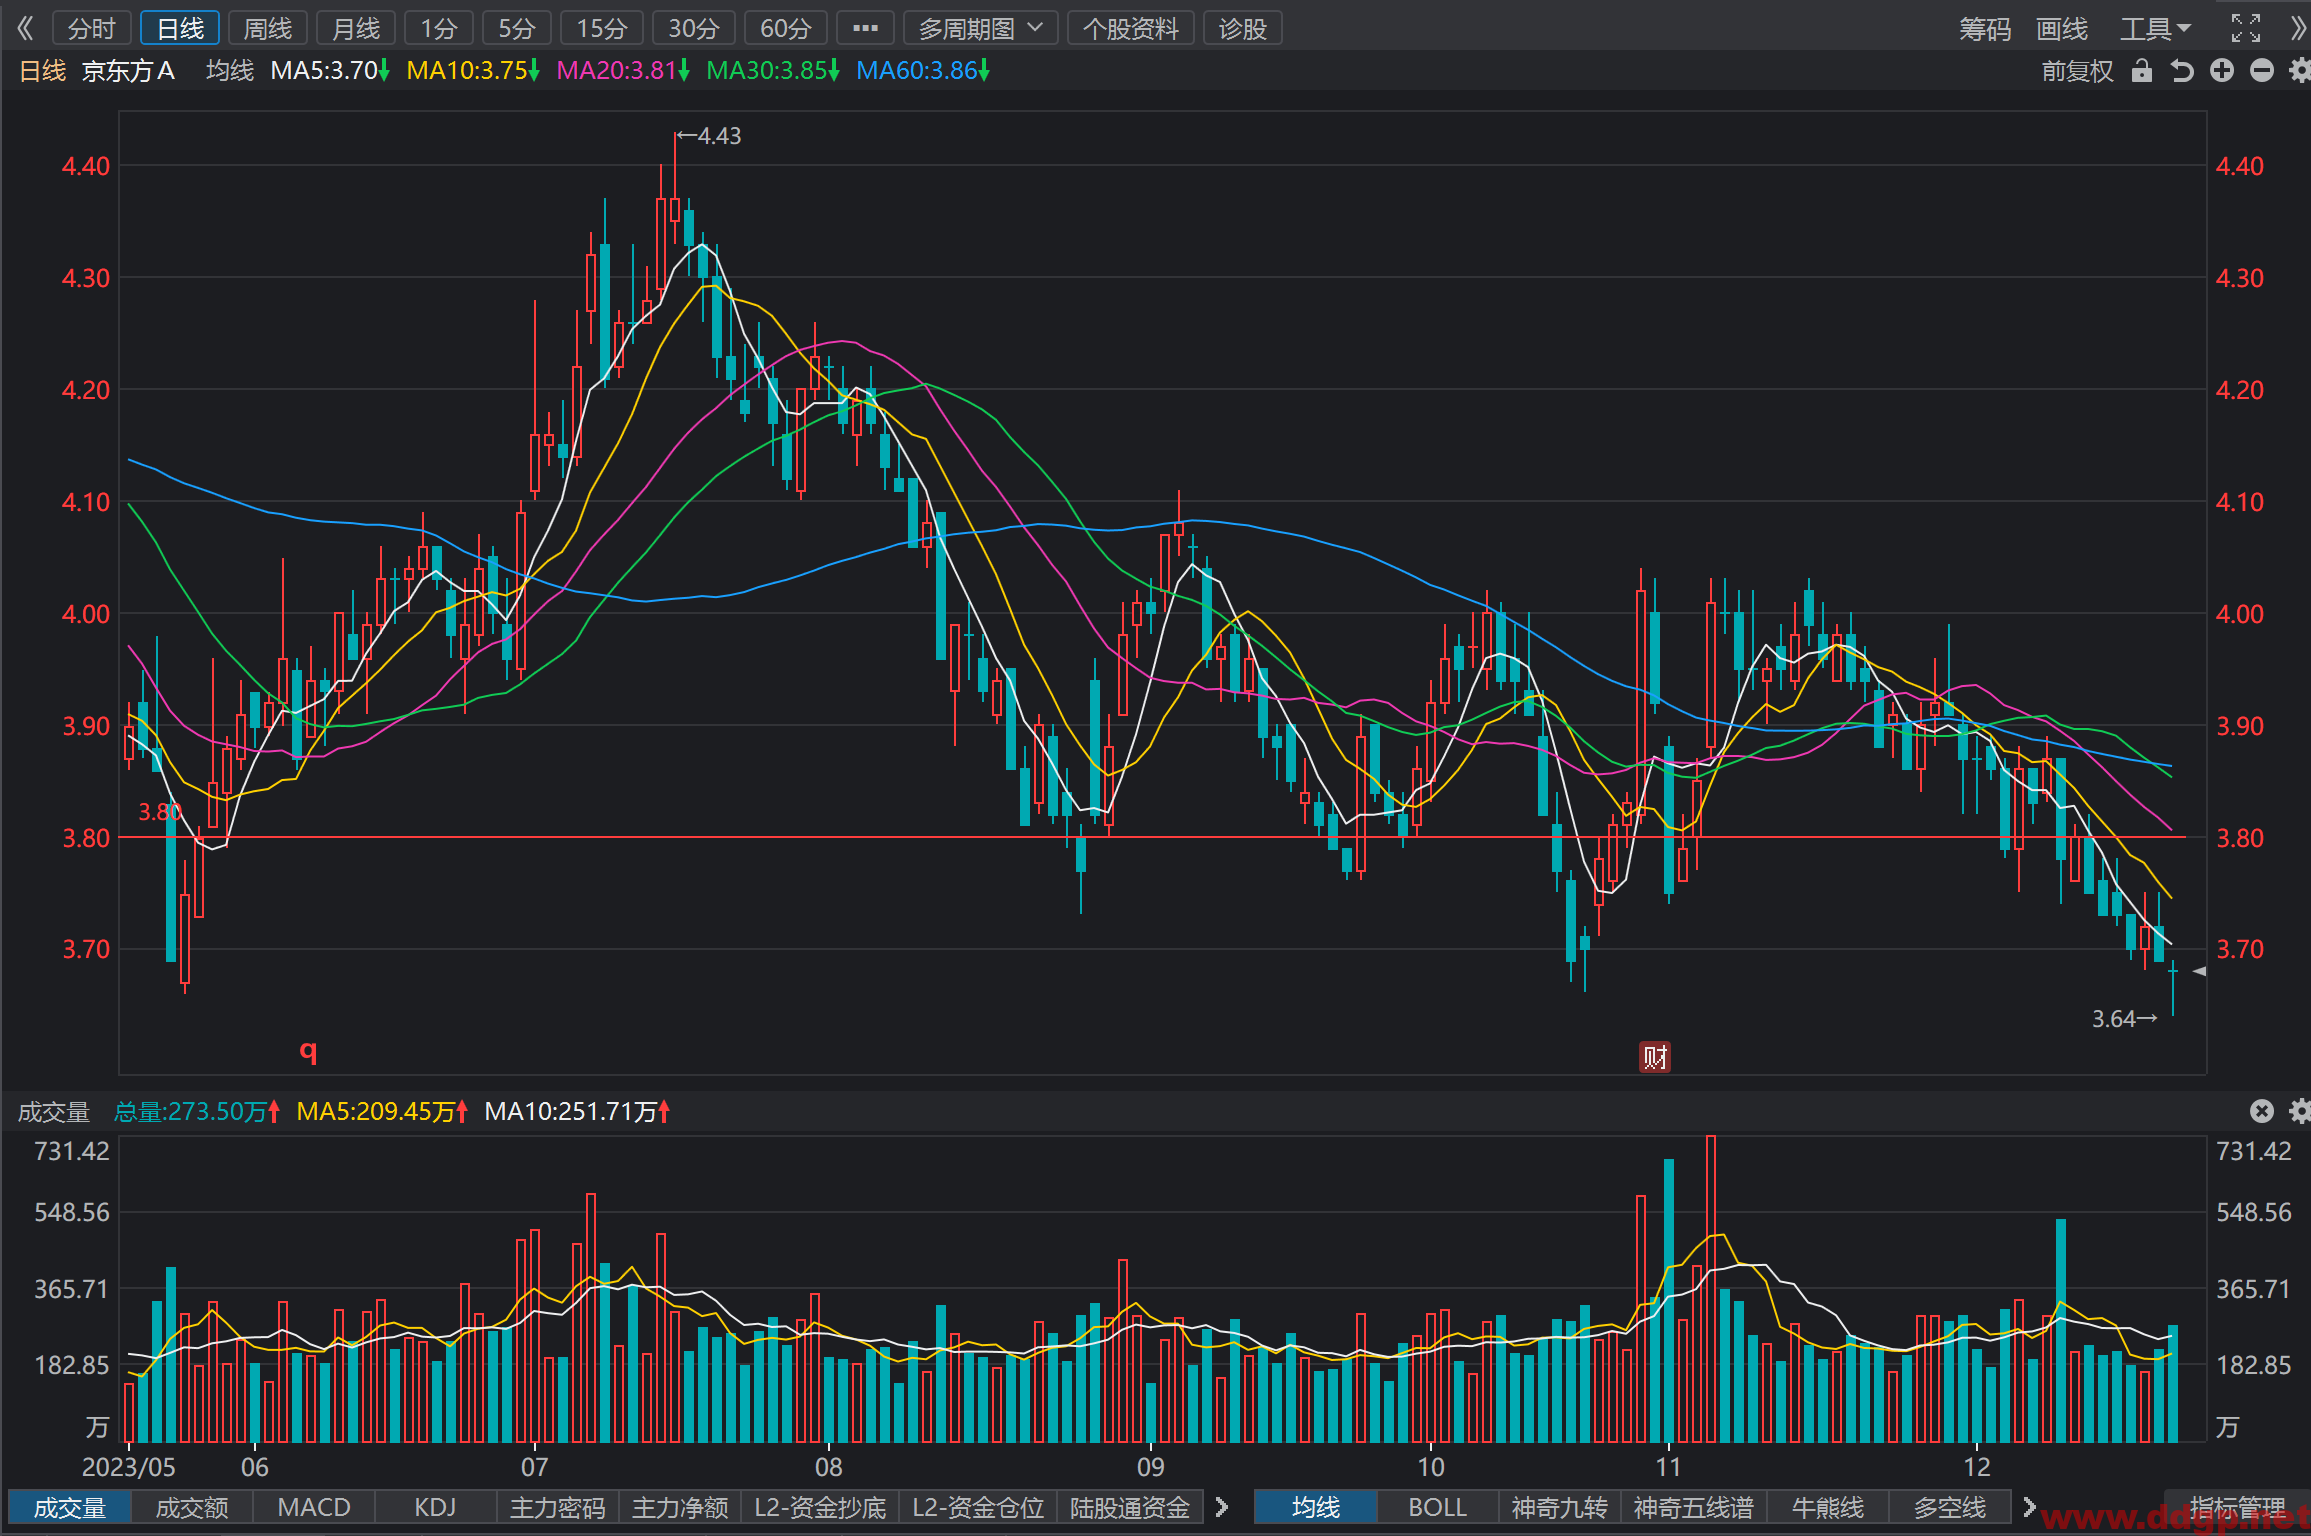Viewport: 2311px width, 1536px height.
Task: Collapse the left panel with double chevron
Action: pos(25,28)
